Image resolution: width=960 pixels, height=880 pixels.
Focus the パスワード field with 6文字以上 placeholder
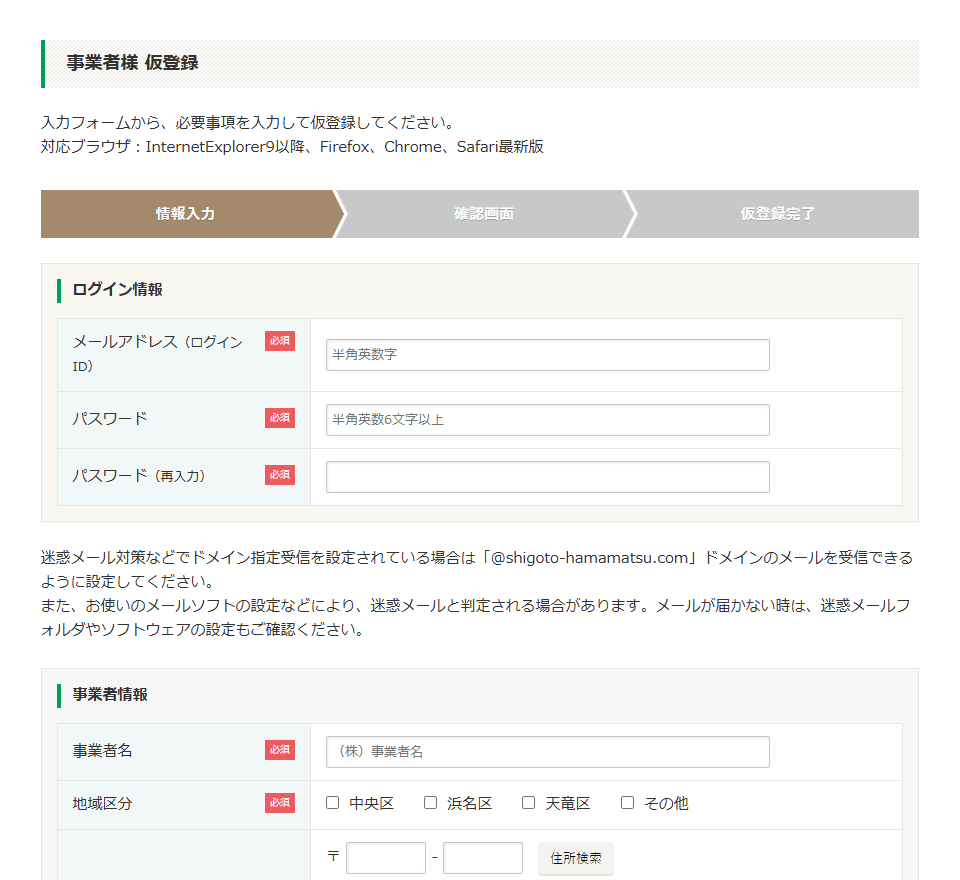547,420
